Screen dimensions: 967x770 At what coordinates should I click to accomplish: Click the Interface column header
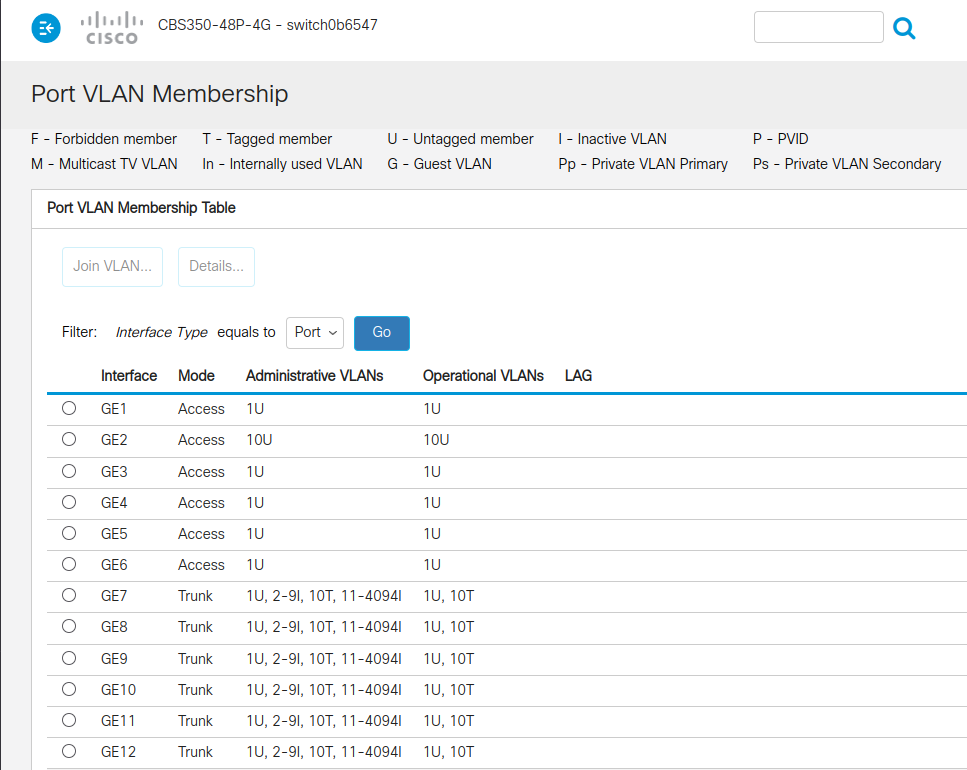pyautogui.click(x=129, y=376)
